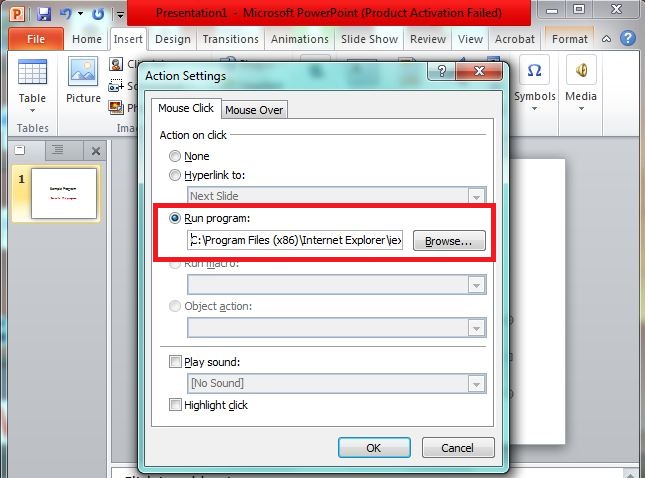Open the Customize Quick Access Toolbar dropdown
The height and width of the screenshot is (478, 645).
(120, 15)
